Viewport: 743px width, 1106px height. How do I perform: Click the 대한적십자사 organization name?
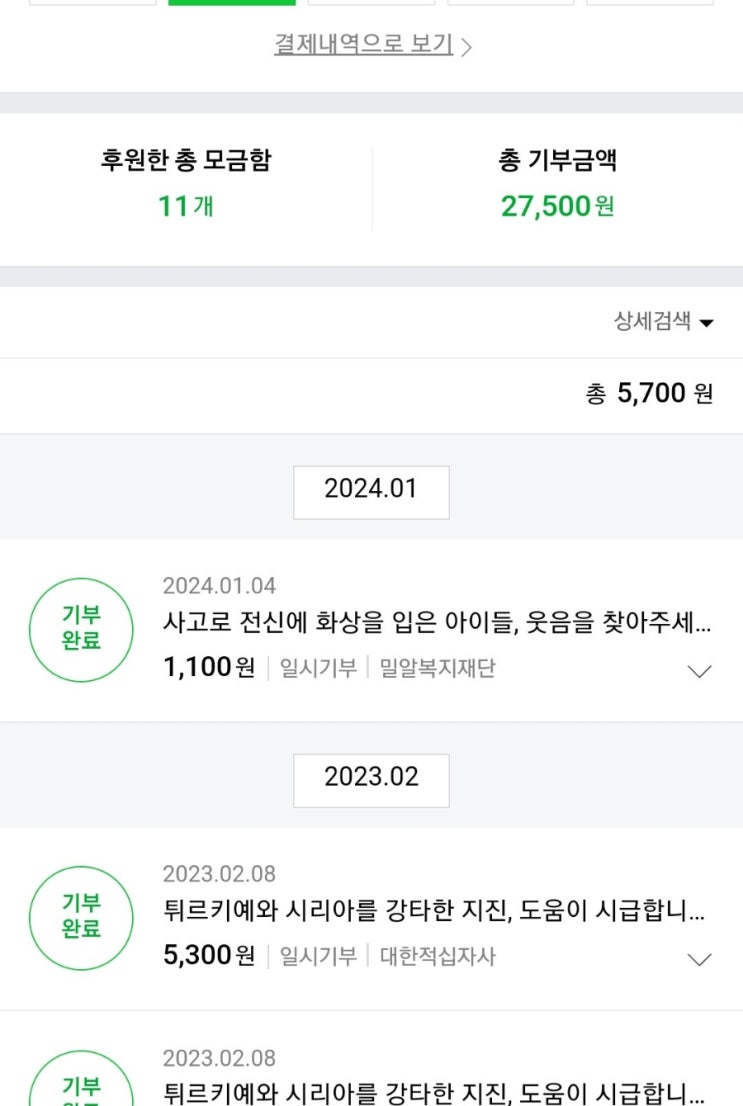coord(437,957)
